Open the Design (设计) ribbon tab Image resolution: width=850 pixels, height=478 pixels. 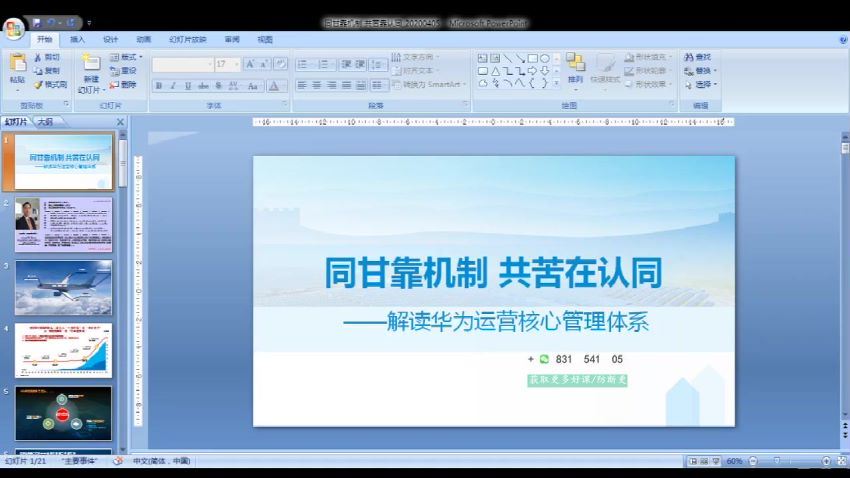click(111, 40)
